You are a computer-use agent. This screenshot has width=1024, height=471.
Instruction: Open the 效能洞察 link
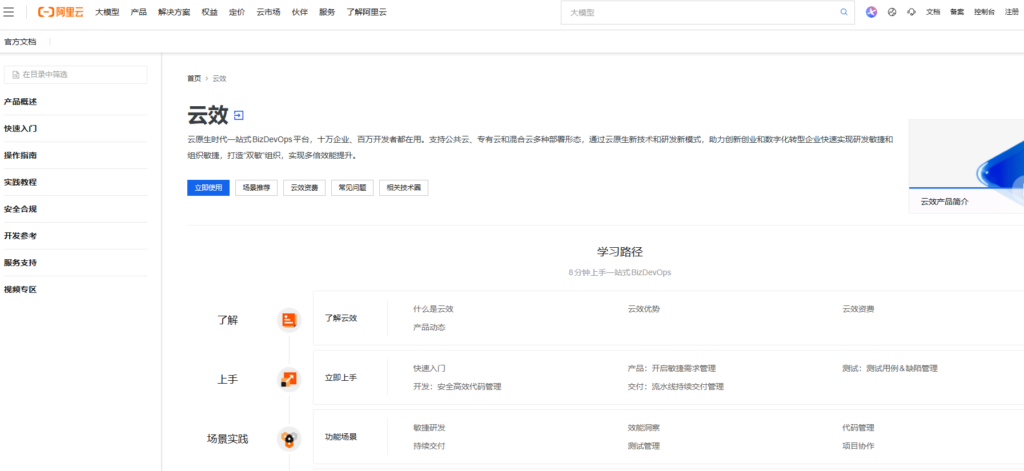pos(643,428)
